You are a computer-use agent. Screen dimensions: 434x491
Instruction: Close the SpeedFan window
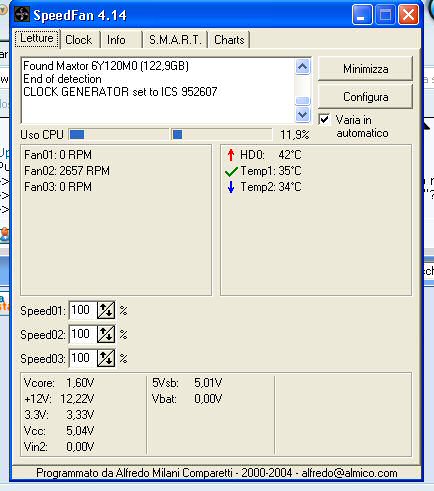[x=409, y=15]
